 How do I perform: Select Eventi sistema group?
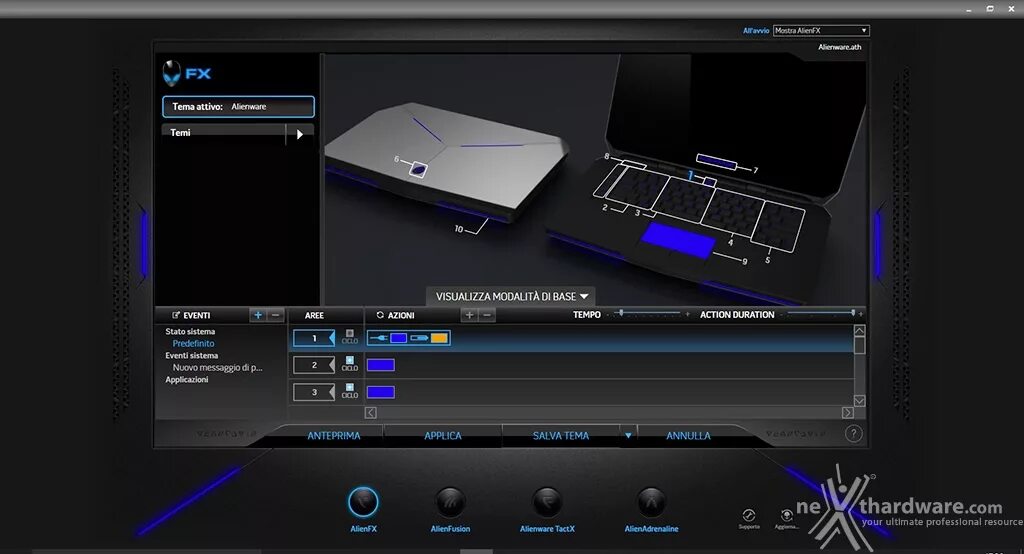pos(191,355)
